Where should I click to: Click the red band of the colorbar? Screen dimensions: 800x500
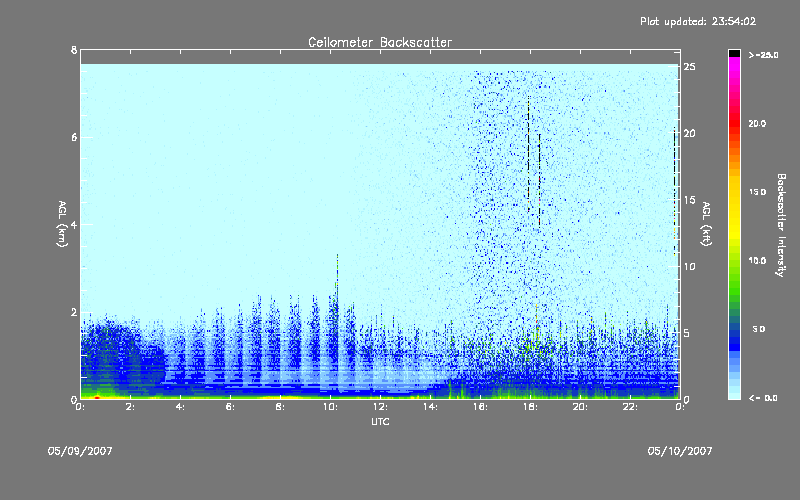[734, 125]
